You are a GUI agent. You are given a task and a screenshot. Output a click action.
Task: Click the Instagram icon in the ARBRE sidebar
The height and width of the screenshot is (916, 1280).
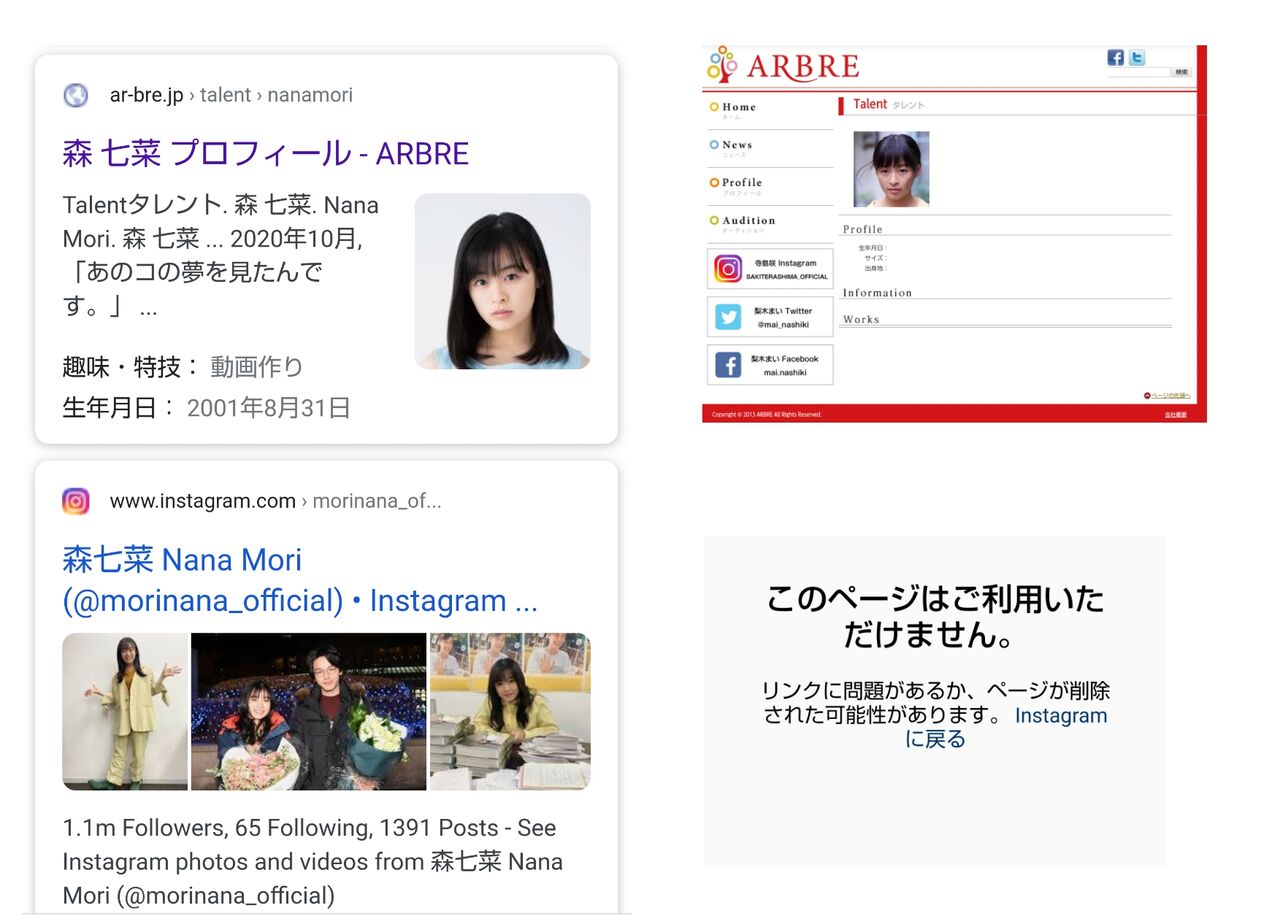728,269
